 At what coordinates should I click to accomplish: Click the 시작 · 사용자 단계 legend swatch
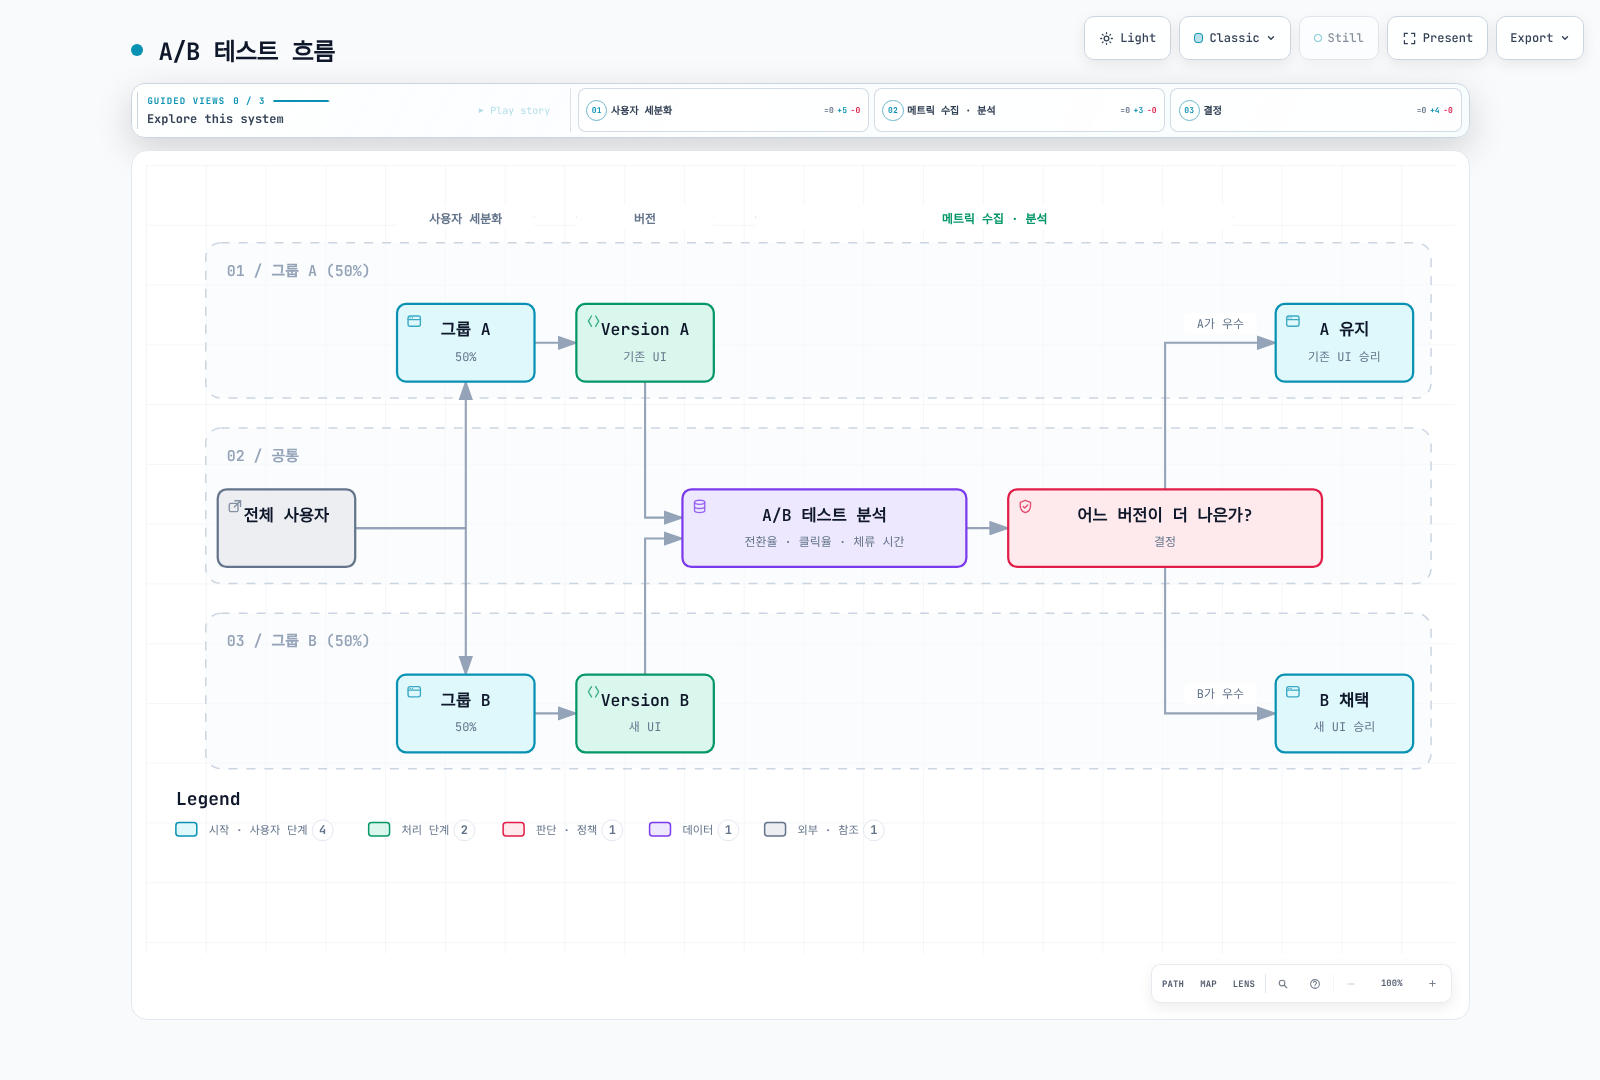187,829
